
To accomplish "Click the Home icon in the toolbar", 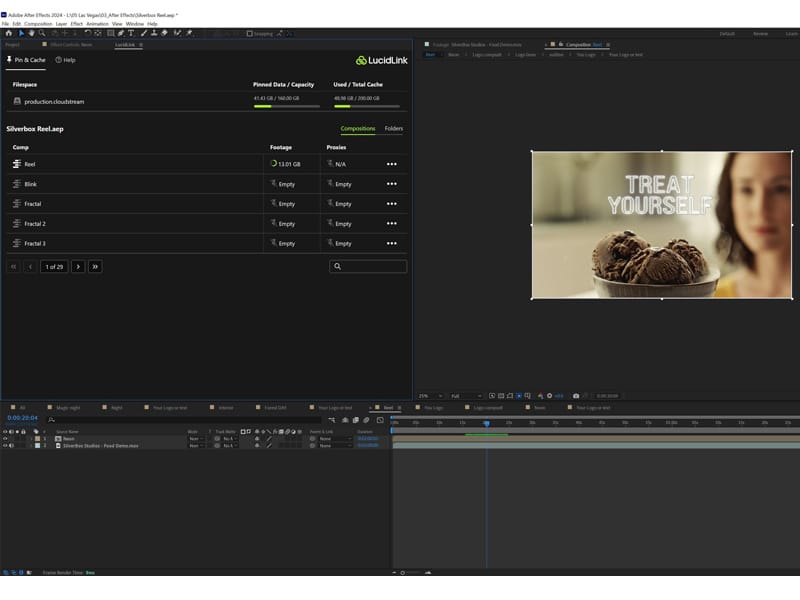I will pos(9,33).
